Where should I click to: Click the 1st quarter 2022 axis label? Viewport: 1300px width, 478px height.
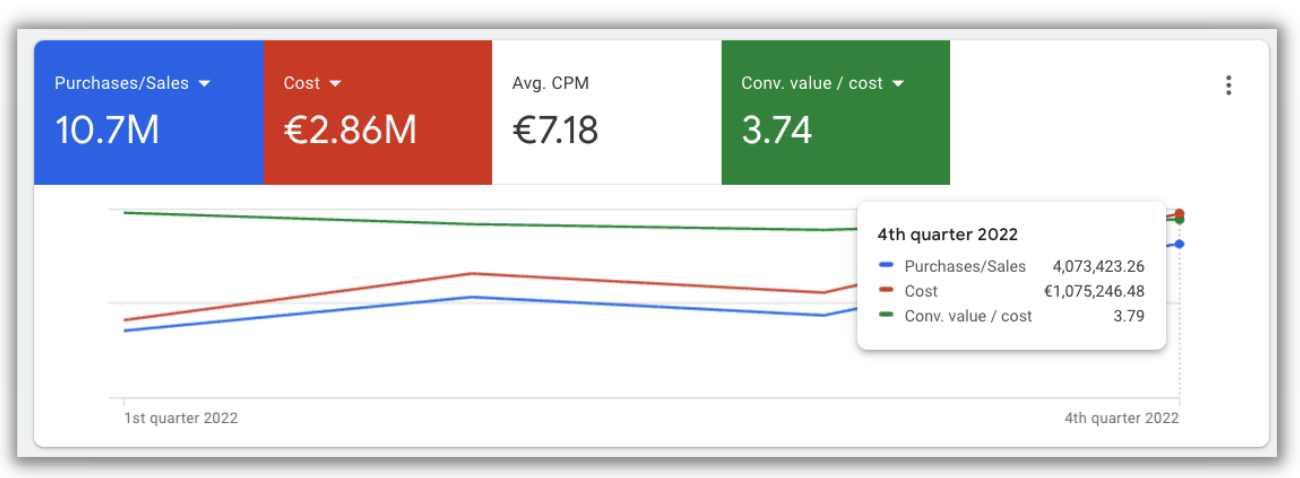point(181,418)
